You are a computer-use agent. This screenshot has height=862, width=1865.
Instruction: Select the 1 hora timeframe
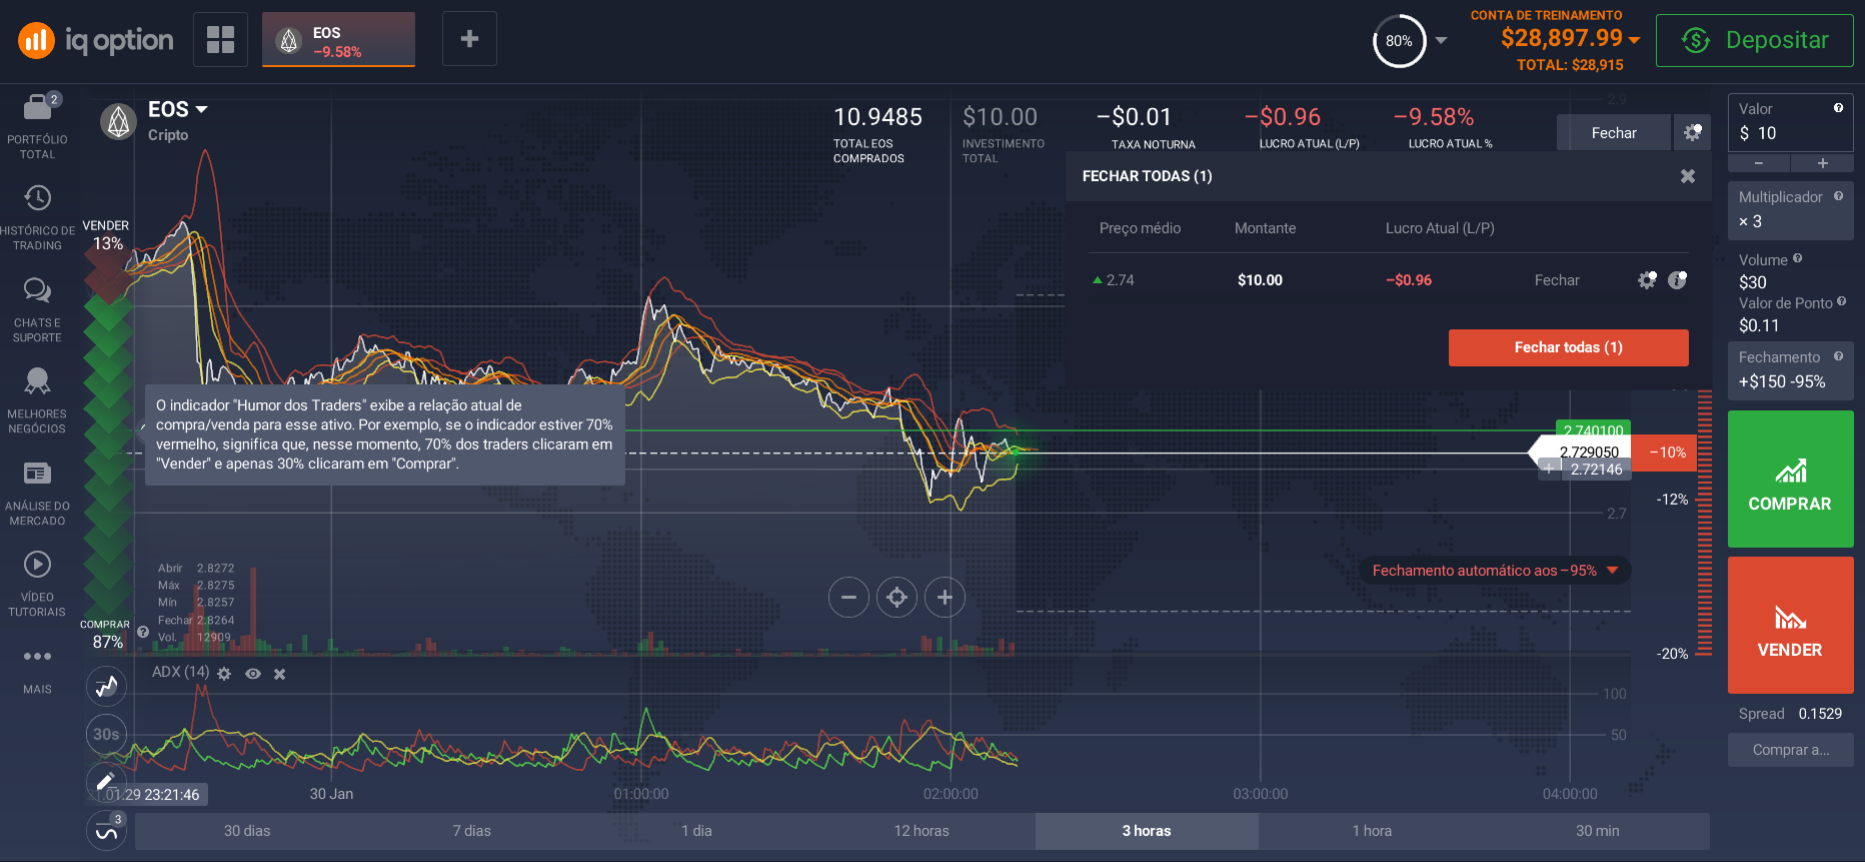[x=1372, y=831]
